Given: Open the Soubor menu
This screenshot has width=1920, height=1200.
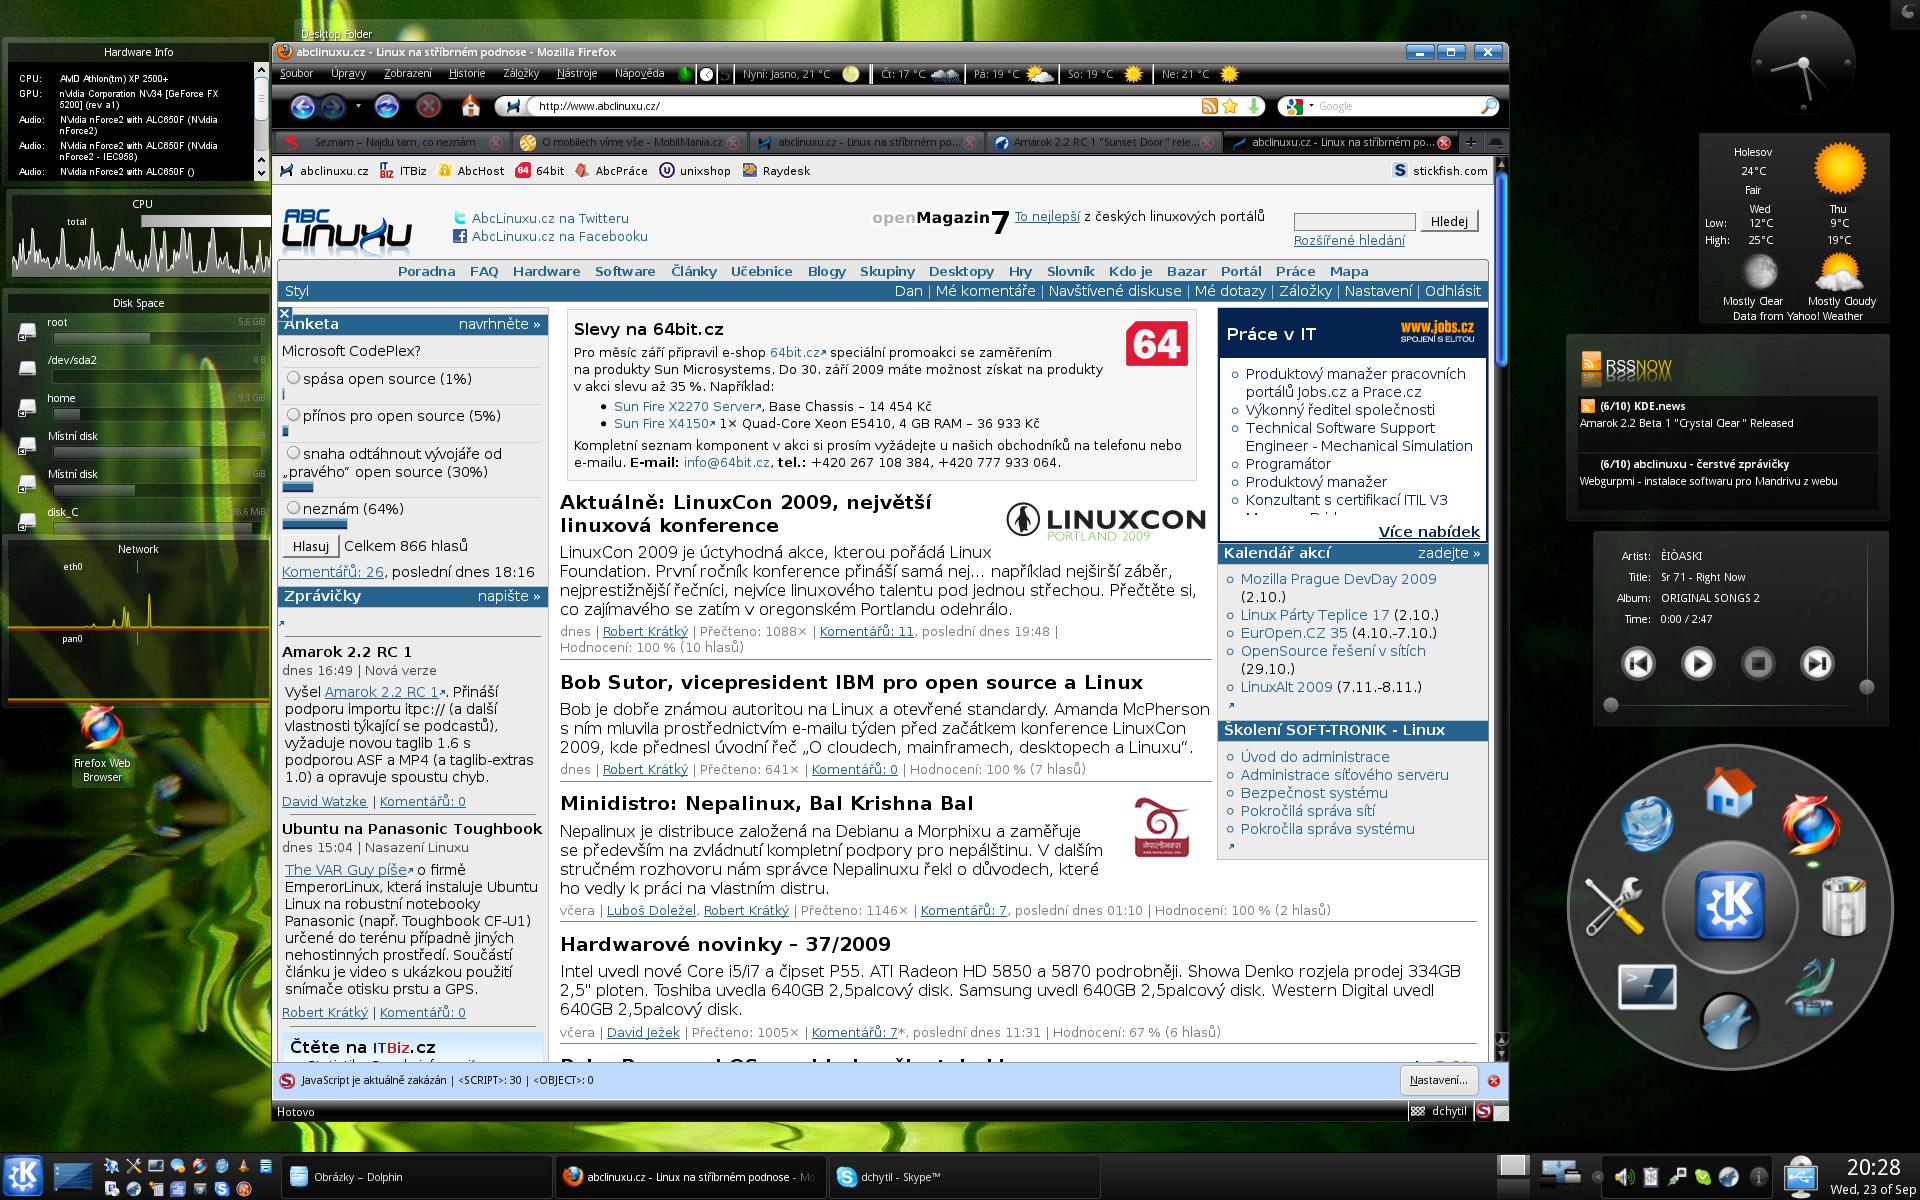Looking at the screenshot, I should point(296,74).
